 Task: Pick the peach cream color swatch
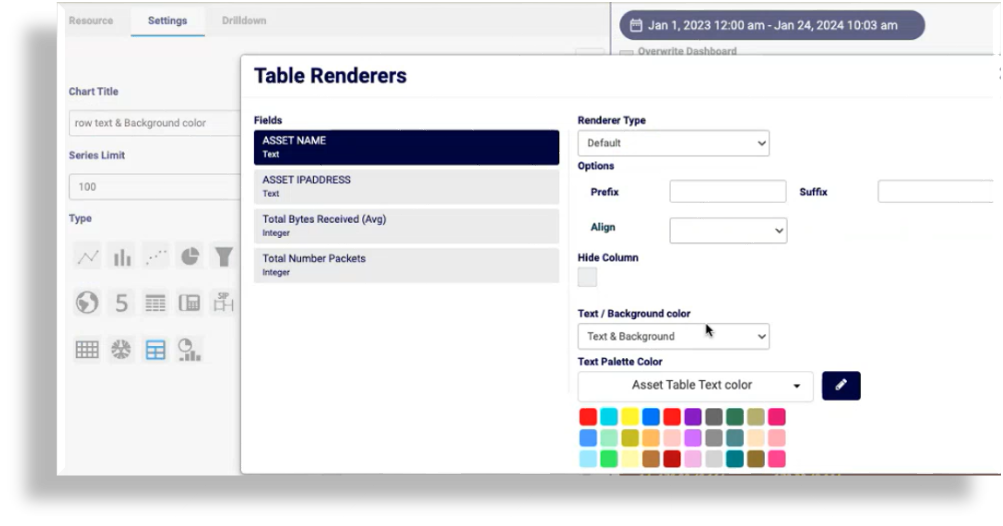click(x=756, y=438)
